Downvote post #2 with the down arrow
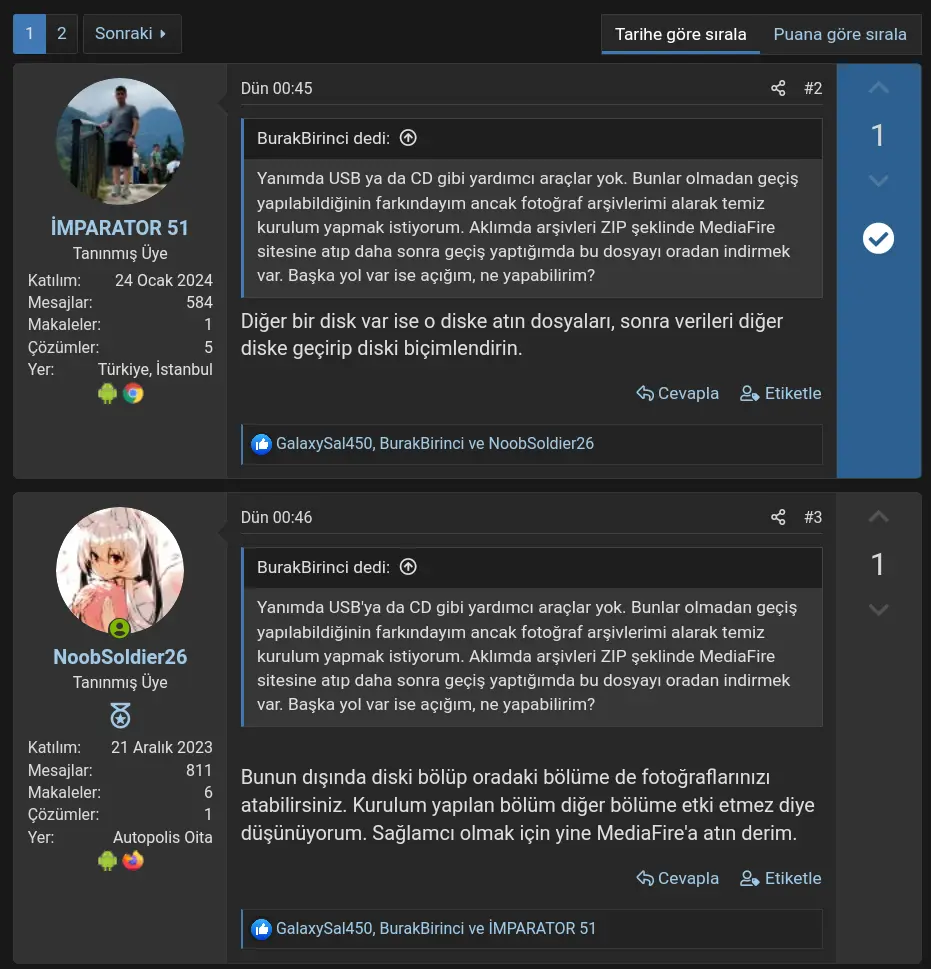The width and height of the screenshot is (931, 969). pyautogui.click(x=878, y=180)
